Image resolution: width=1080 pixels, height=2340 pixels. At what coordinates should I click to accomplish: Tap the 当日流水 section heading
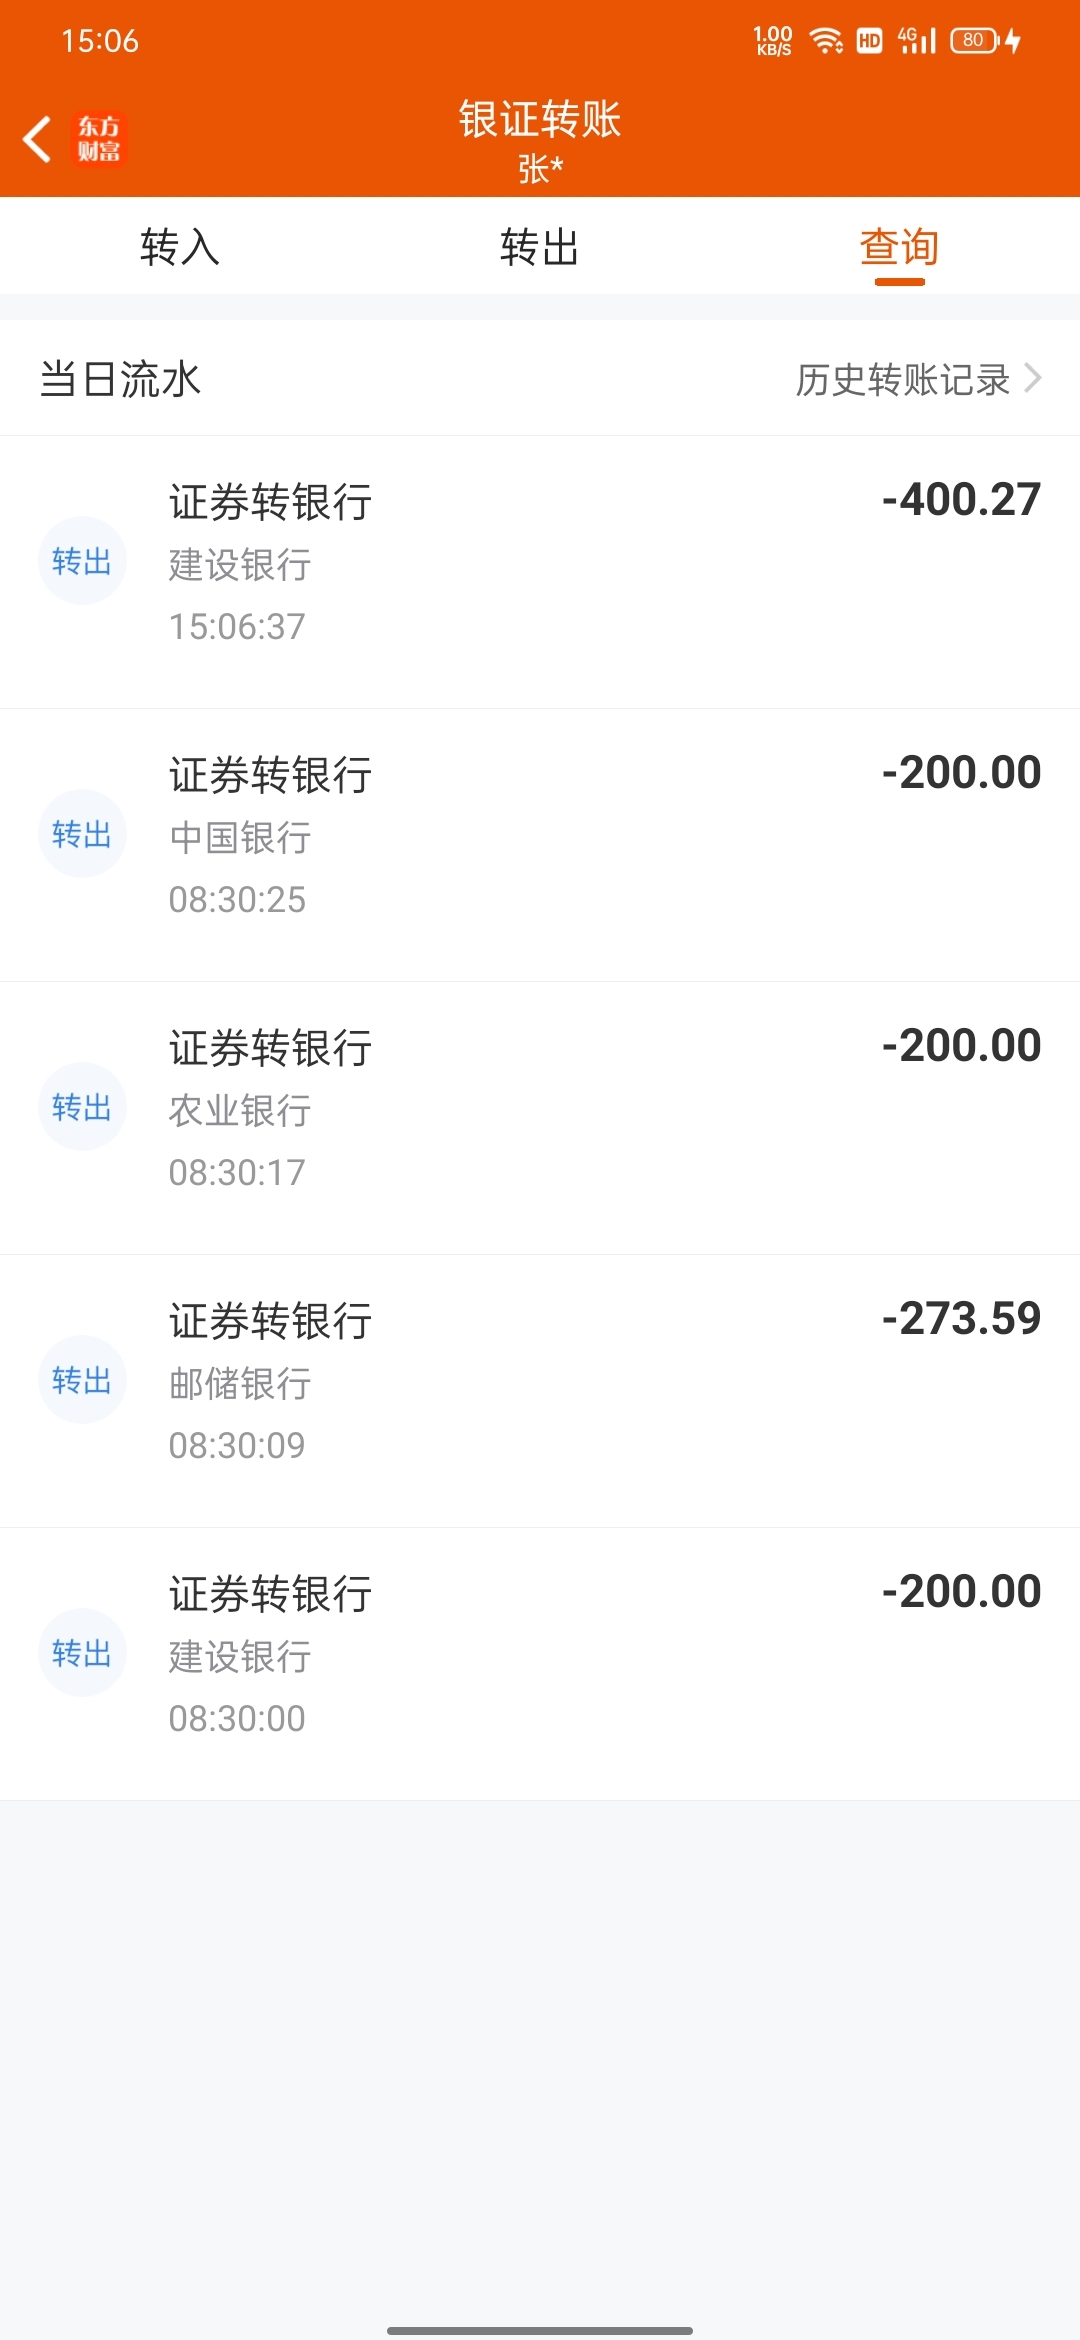(x=121, y=380)
